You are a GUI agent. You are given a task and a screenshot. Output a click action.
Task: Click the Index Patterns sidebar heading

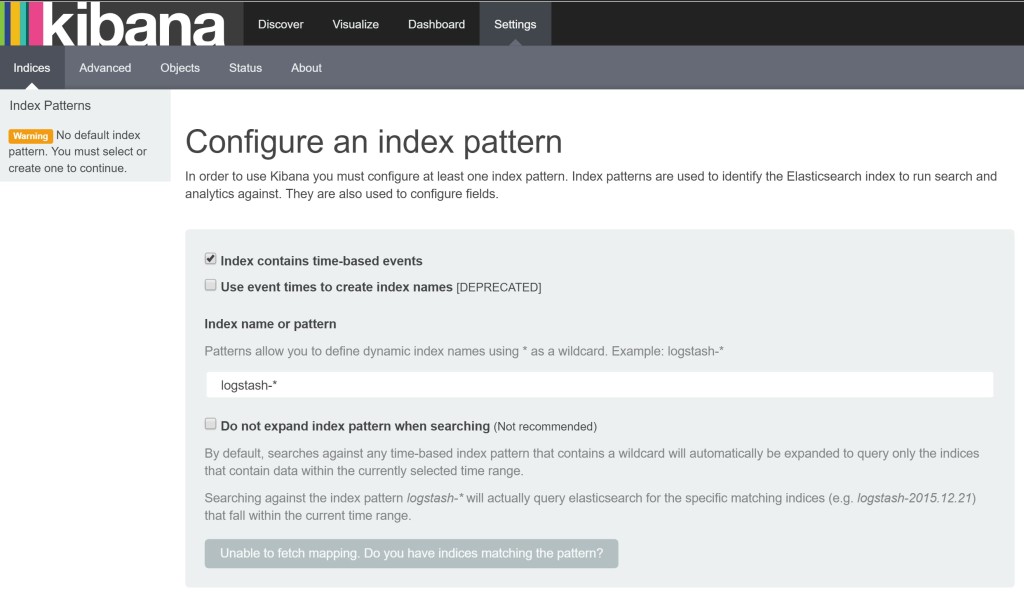[x=50, y=106]
